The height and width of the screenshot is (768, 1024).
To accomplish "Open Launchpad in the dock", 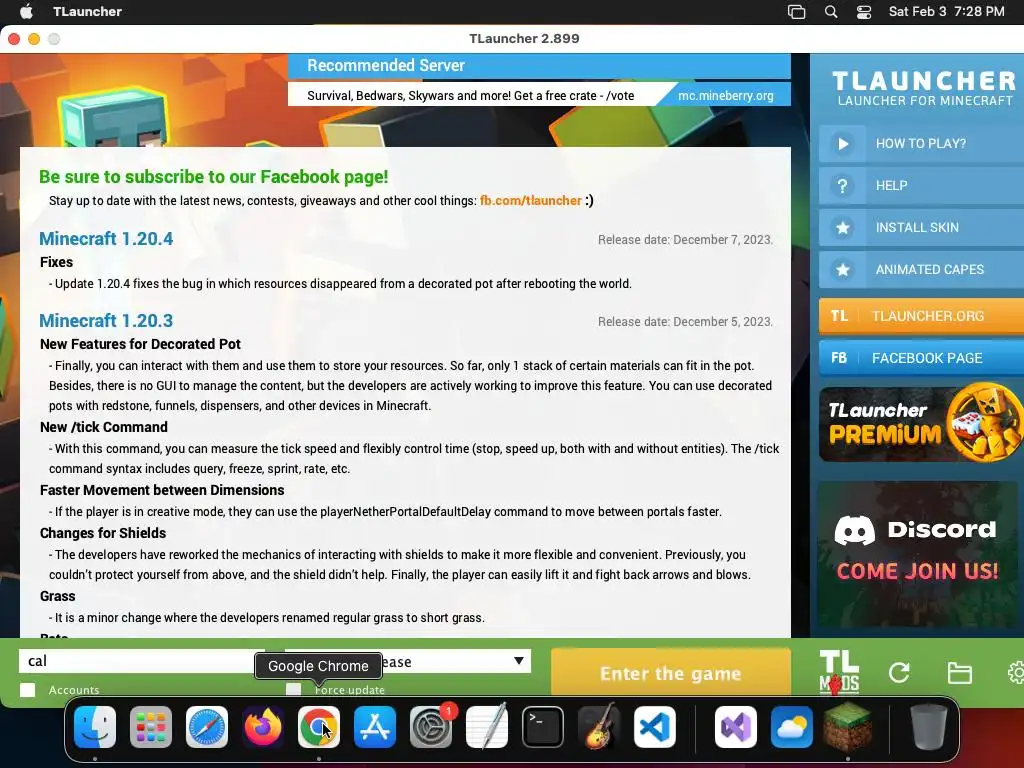I will point(151,727).
